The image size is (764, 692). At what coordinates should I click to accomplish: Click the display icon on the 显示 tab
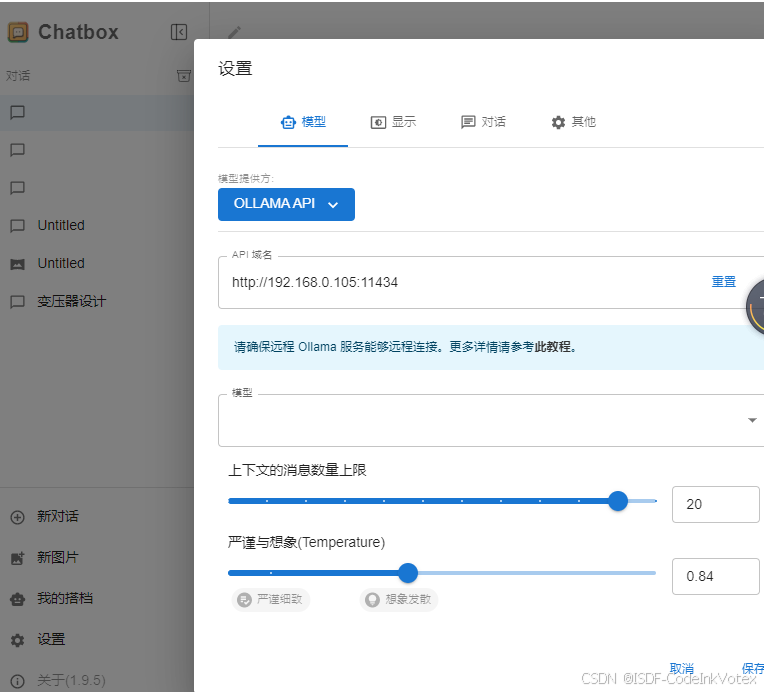click(x=378, y=122)
